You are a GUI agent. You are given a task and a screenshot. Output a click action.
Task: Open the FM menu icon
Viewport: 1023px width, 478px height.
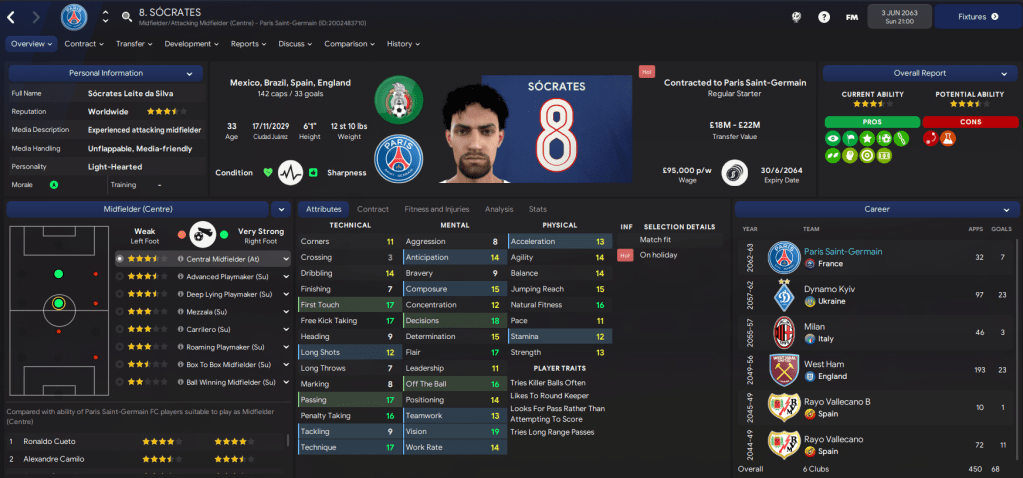click(x=851, y=18)
